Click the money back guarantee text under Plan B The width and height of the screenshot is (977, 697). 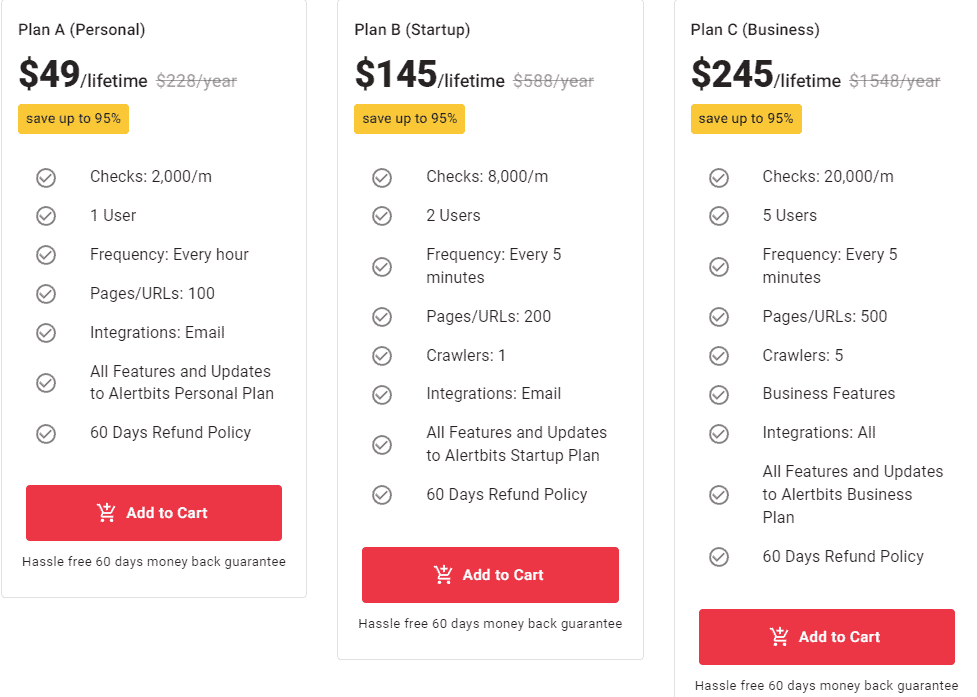point(490,623)
